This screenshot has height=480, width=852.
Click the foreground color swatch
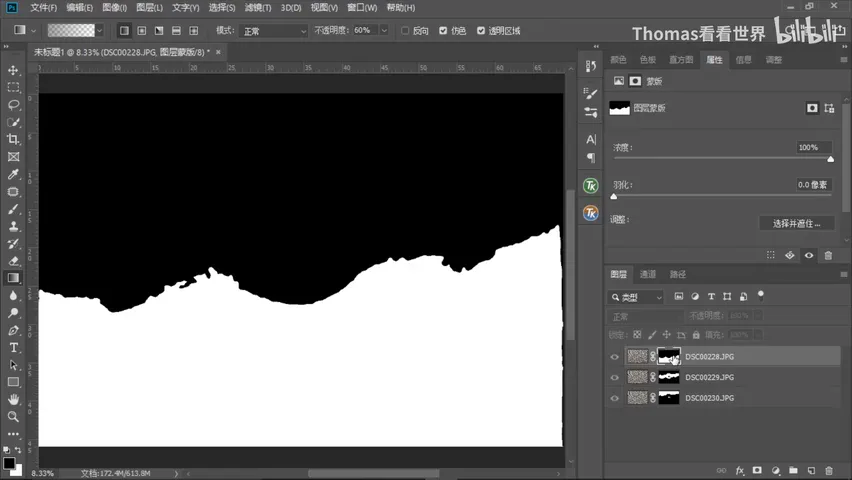pos(9,463)
